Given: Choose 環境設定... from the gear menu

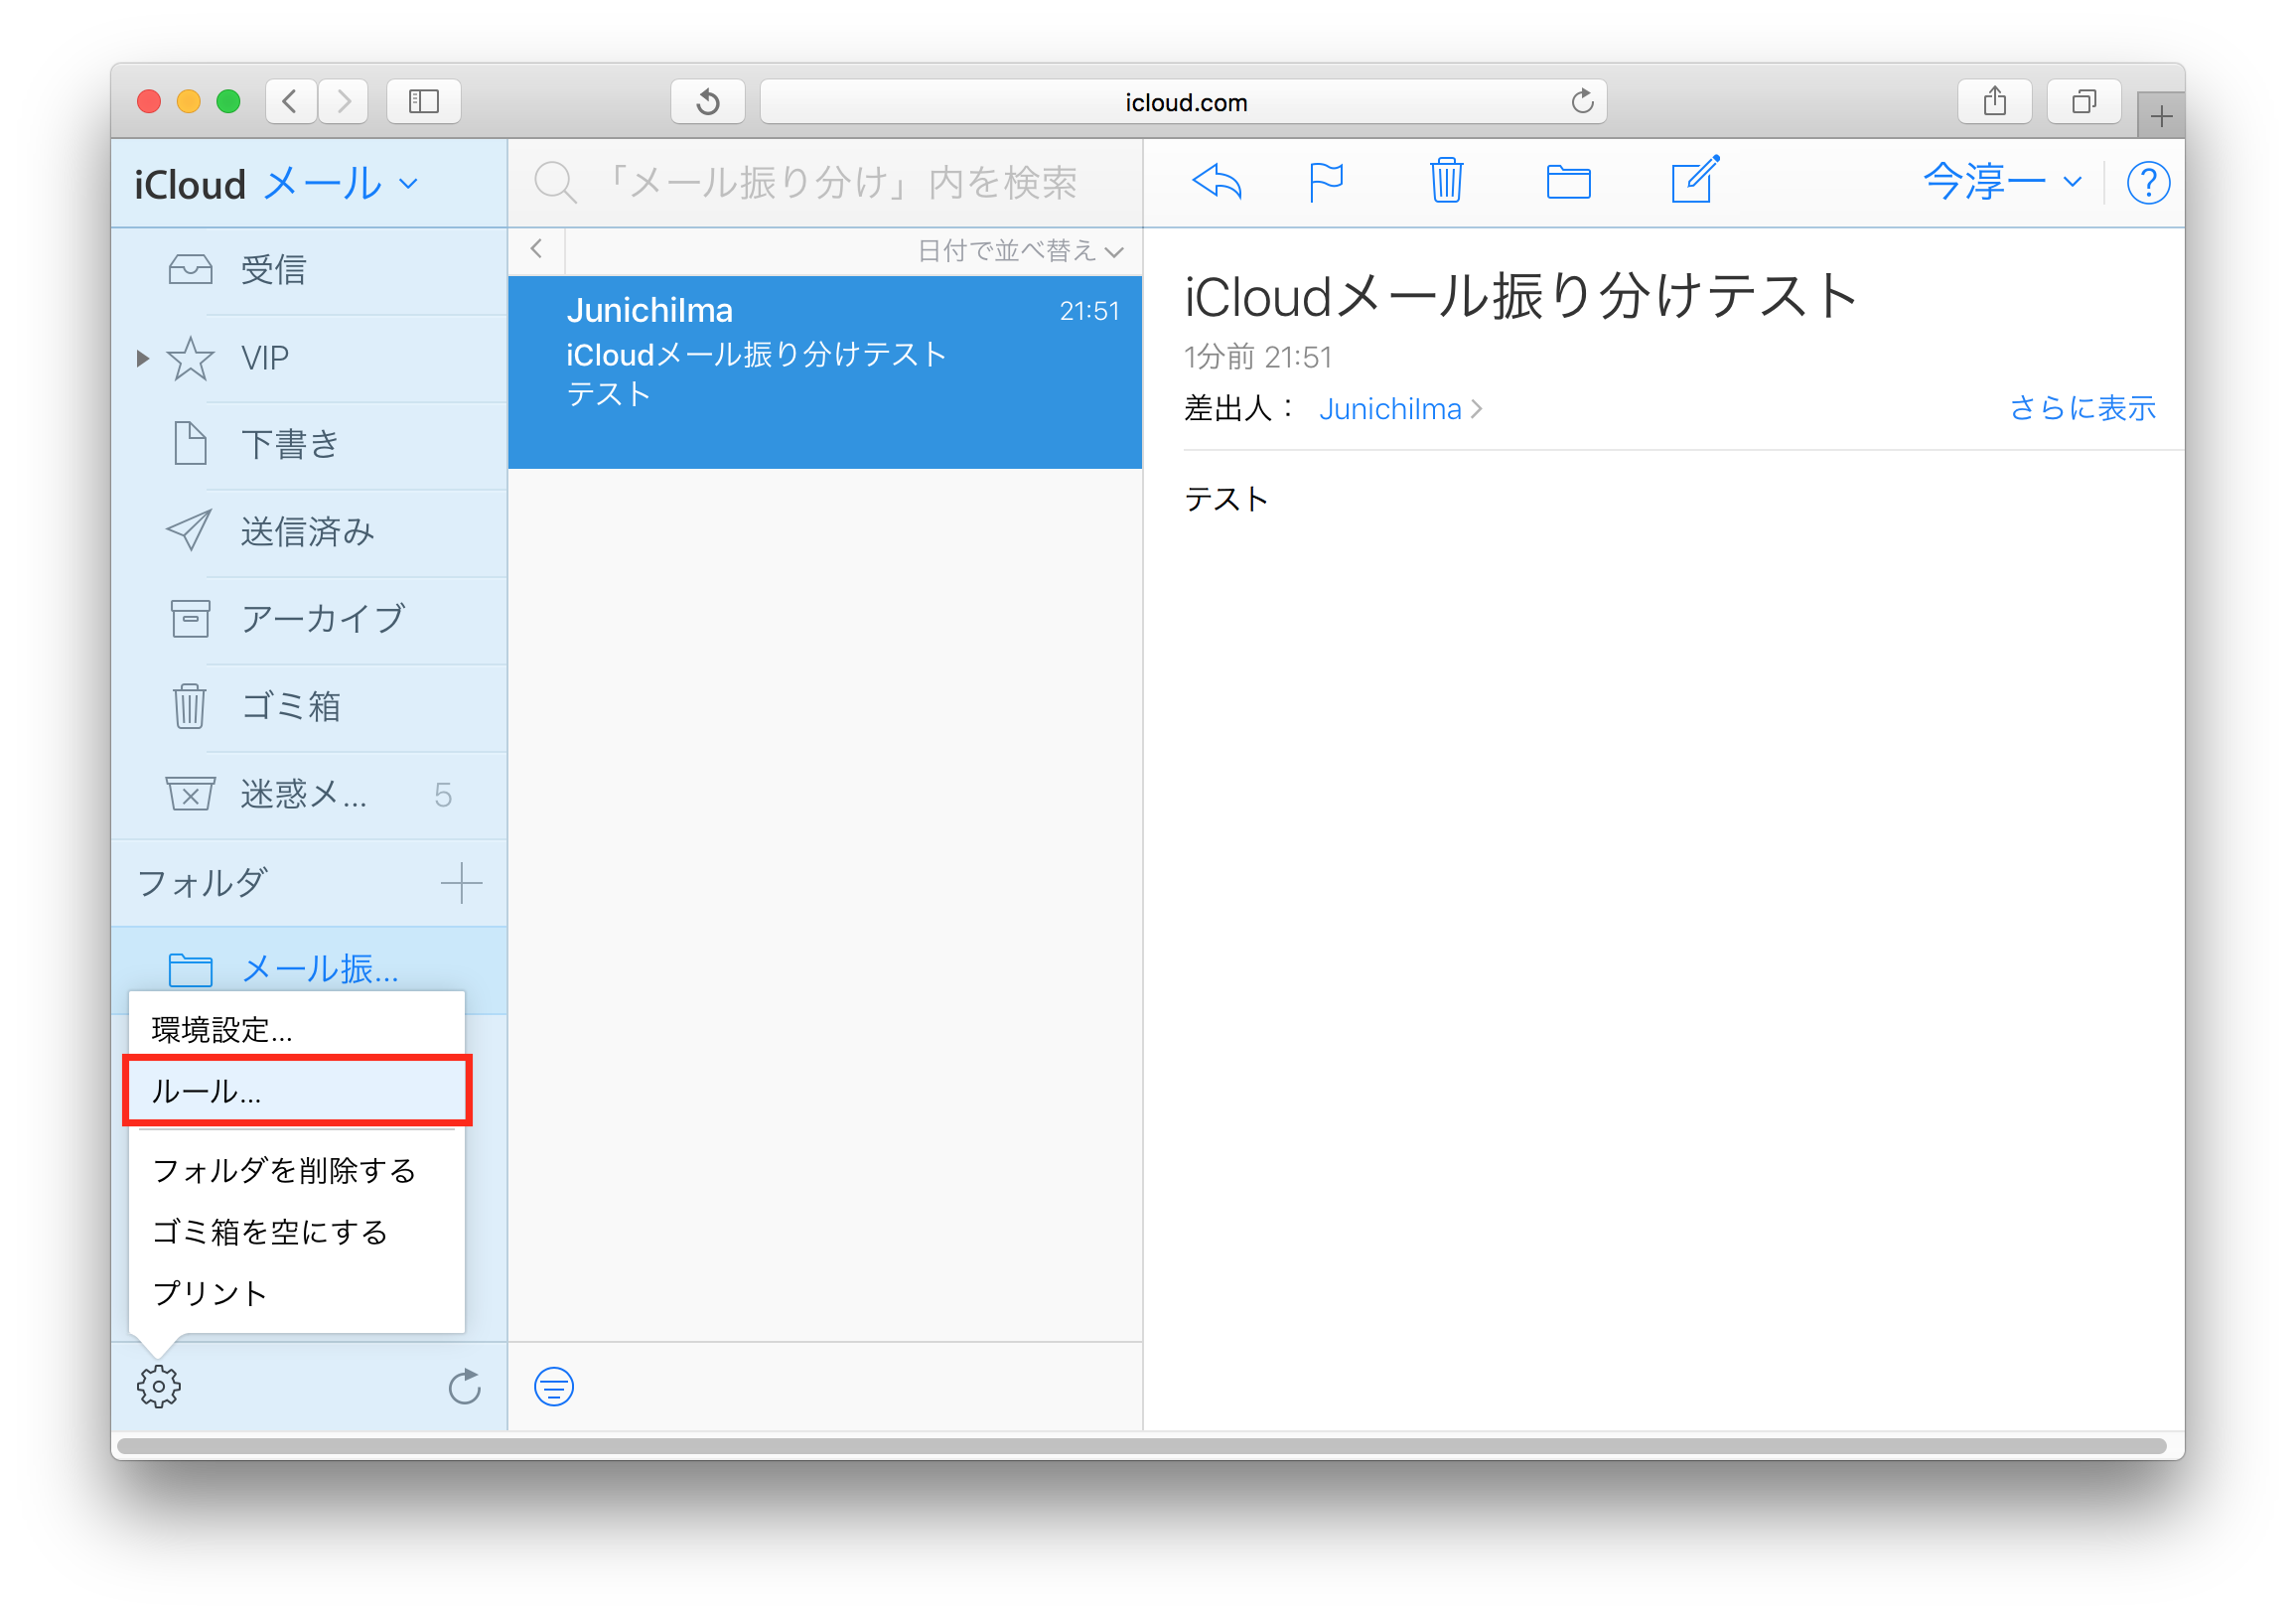Looking at the screenshot, I should click(297, 1029).
